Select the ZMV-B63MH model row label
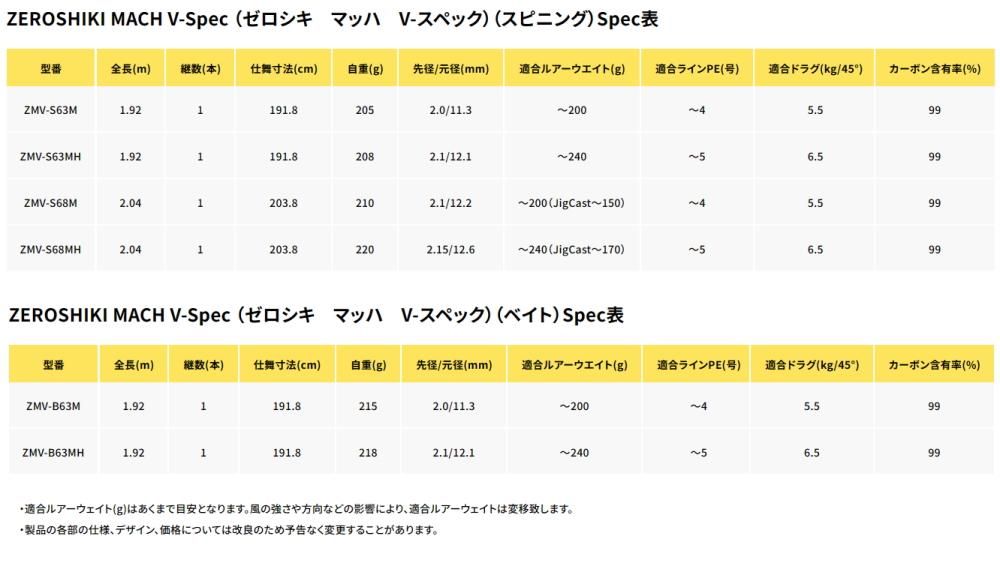1000x563 pixels. coord(52,453)
